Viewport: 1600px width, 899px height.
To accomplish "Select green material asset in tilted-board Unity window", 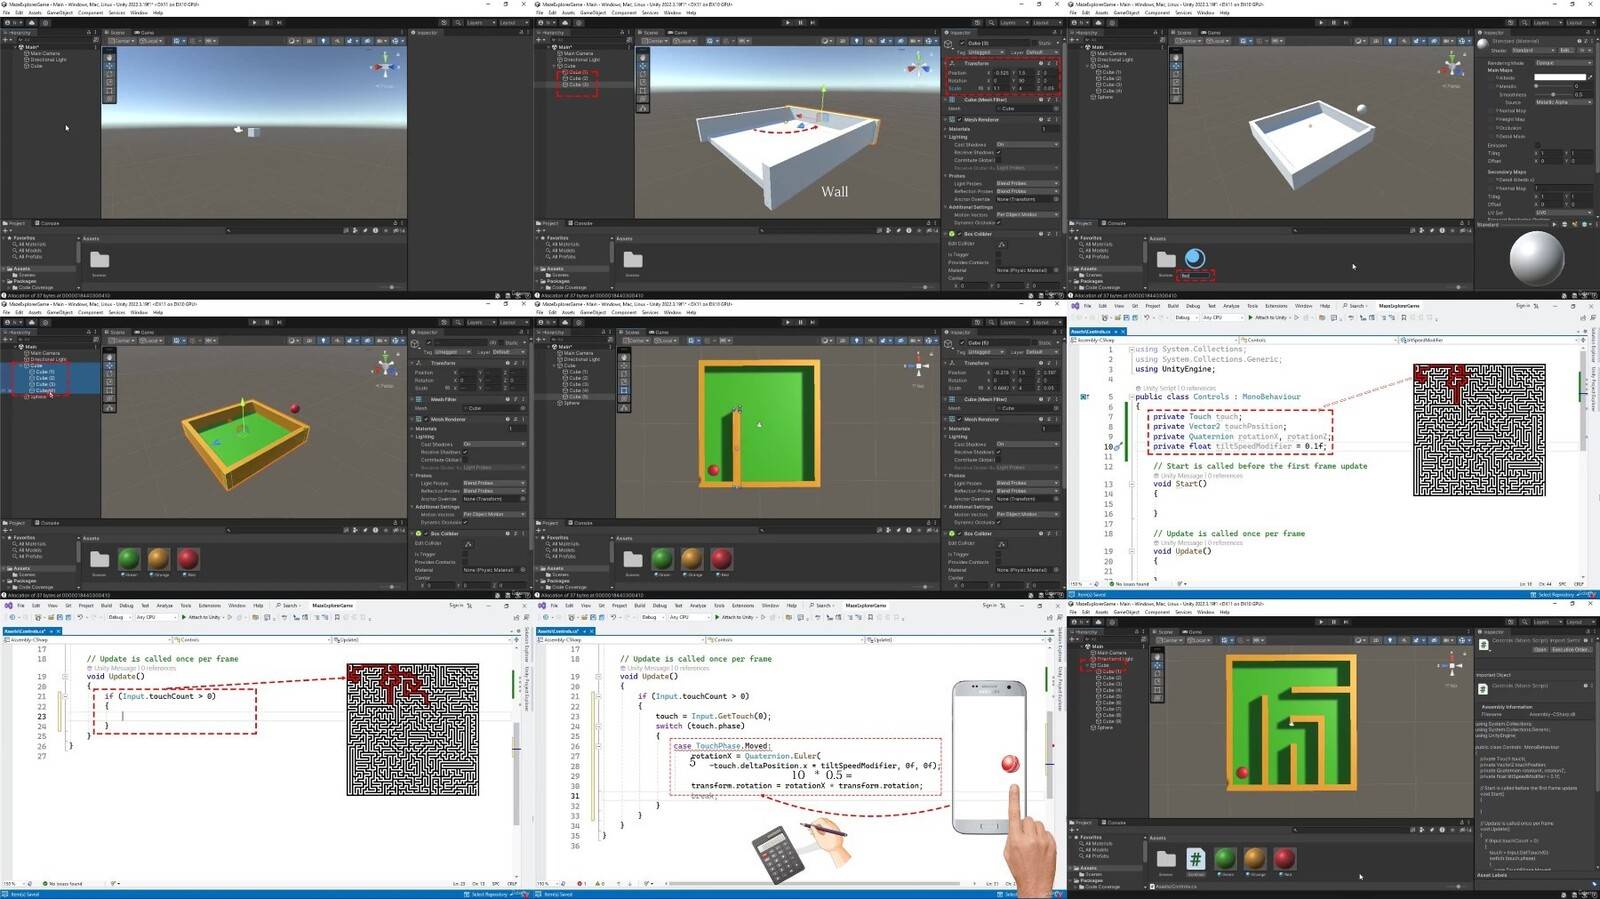I will point(129,559).
